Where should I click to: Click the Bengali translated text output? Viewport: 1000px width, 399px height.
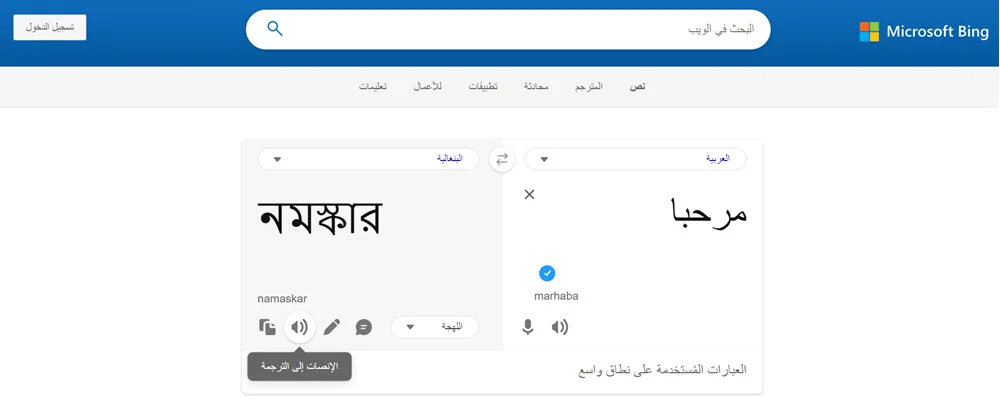[x=320, y=218]
